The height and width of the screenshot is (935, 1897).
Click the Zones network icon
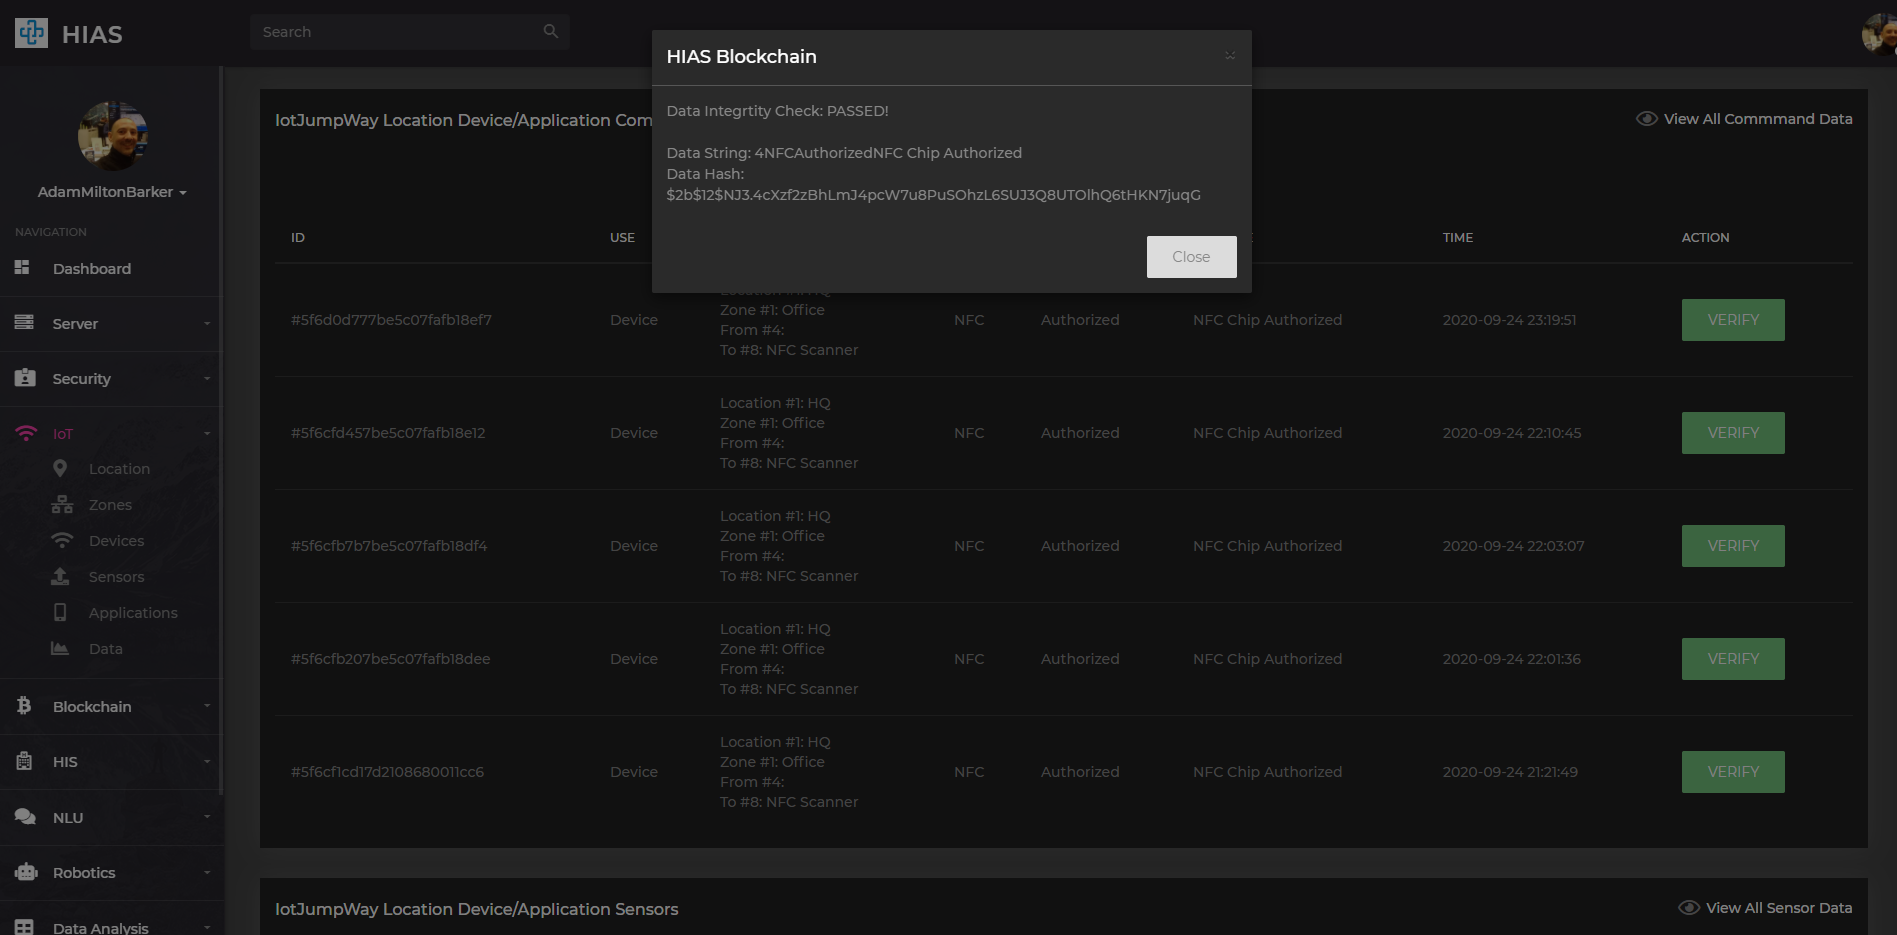[62, 505]
